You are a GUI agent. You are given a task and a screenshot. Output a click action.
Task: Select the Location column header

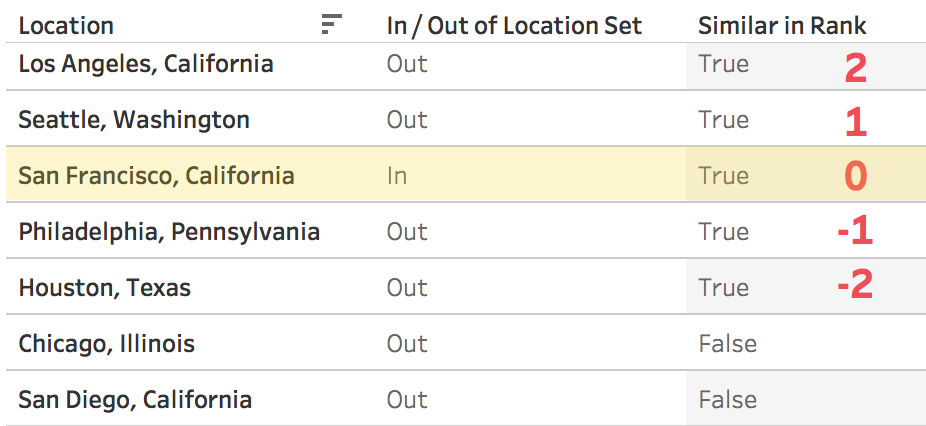(x=66, y=26)
